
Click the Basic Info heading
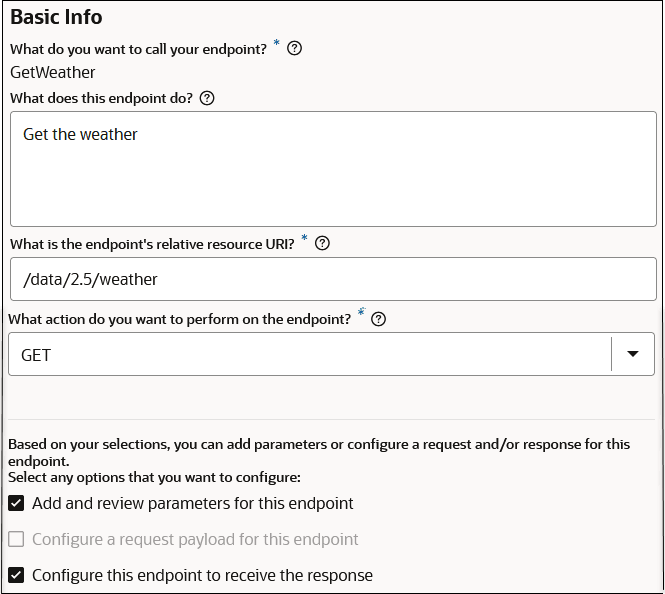(x=56, y=18)
